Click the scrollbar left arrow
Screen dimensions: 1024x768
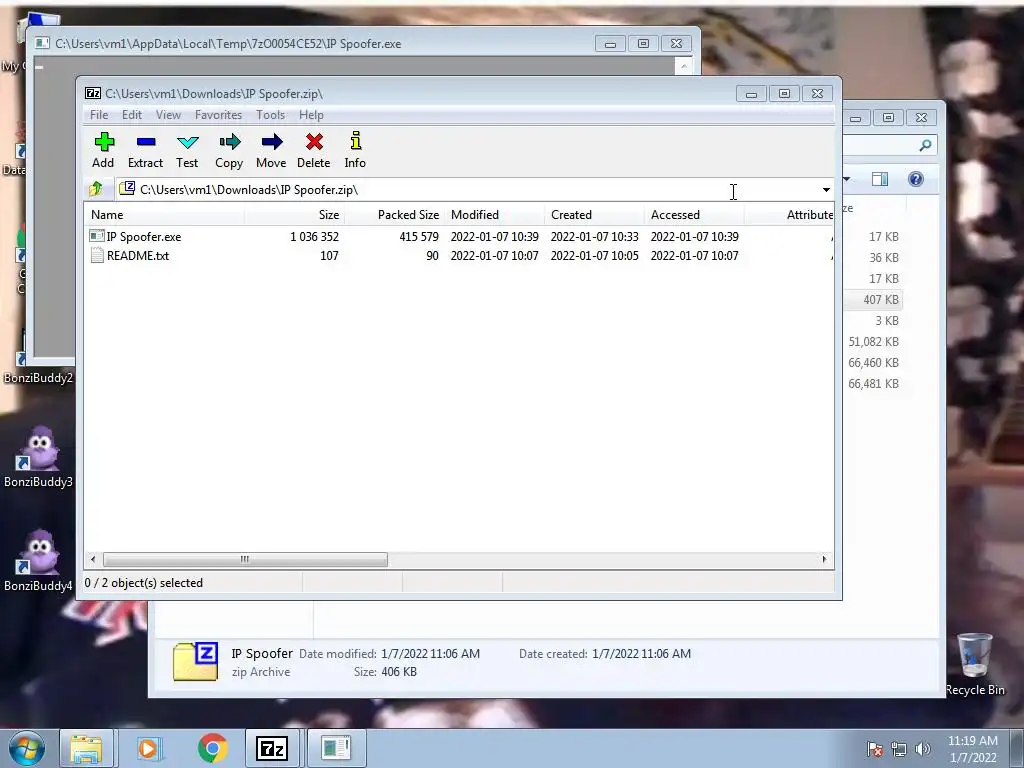(93, 559)
